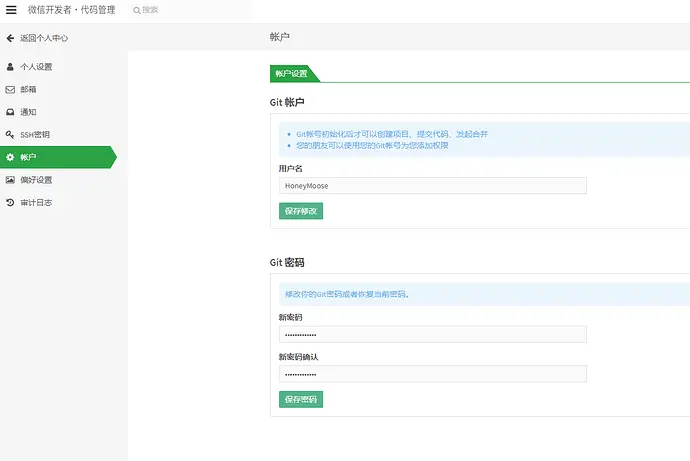Click the envelope icon for 邮箱
This screenshot has width=690, height=461.
click(10, 90)
